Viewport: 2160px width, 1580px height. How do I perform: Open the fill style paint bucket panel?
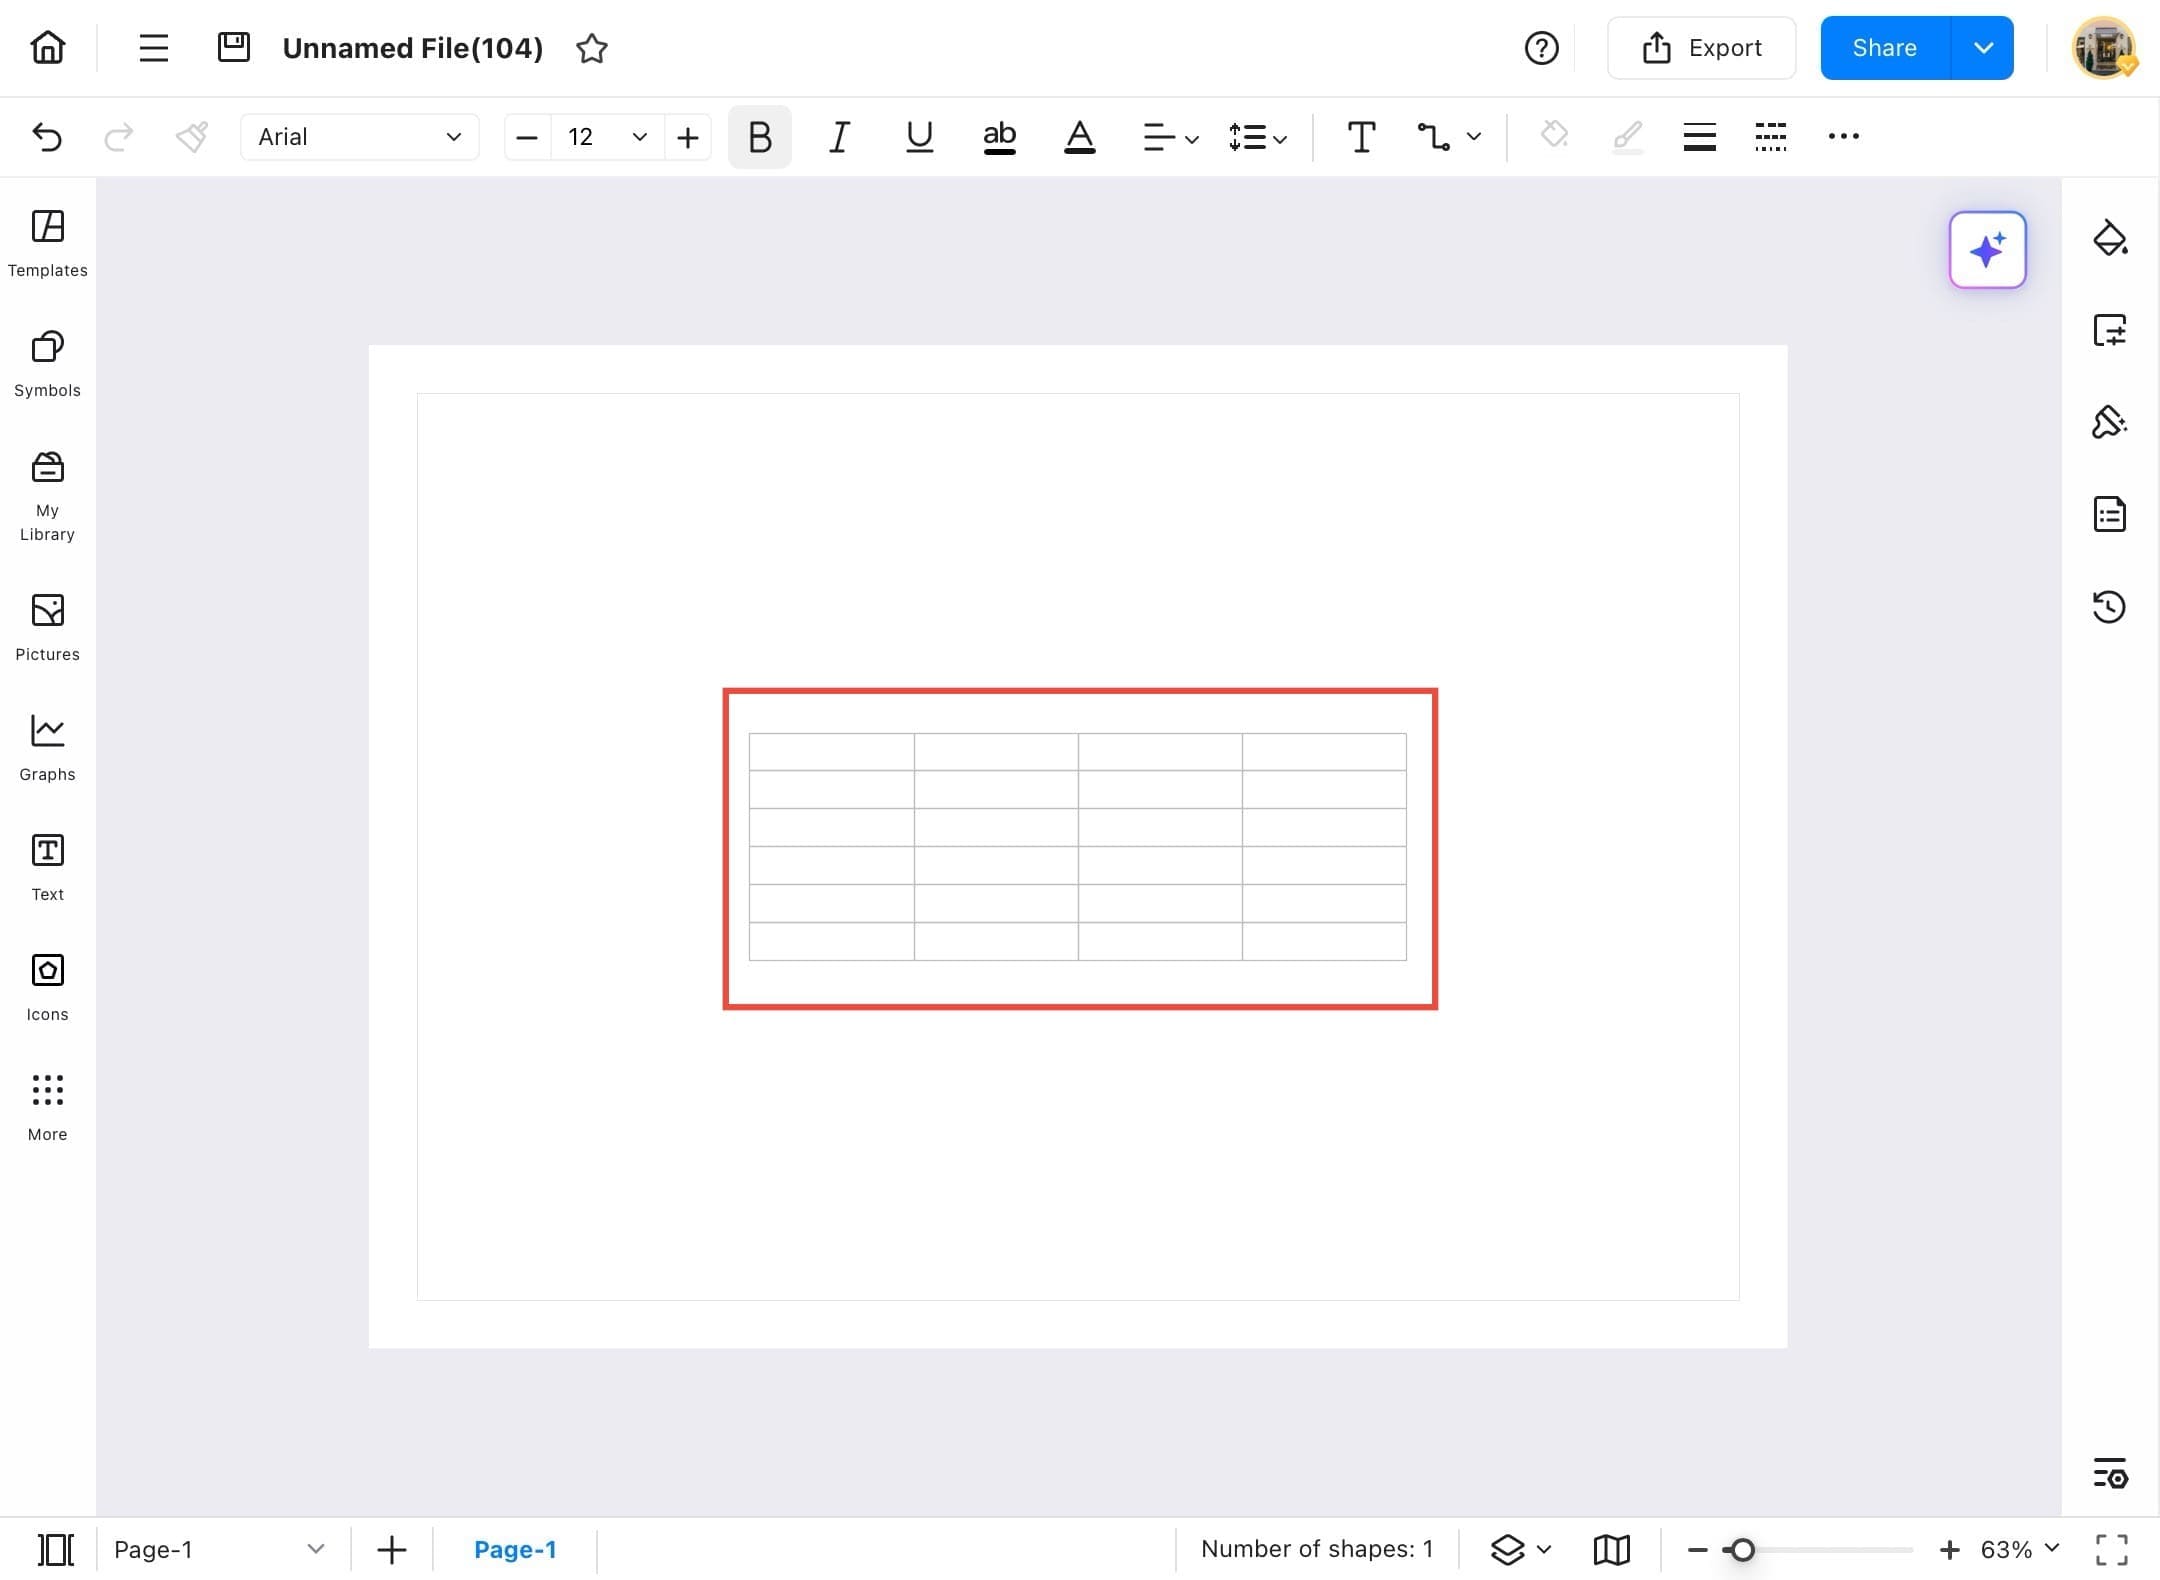(x=2109, y=239)
